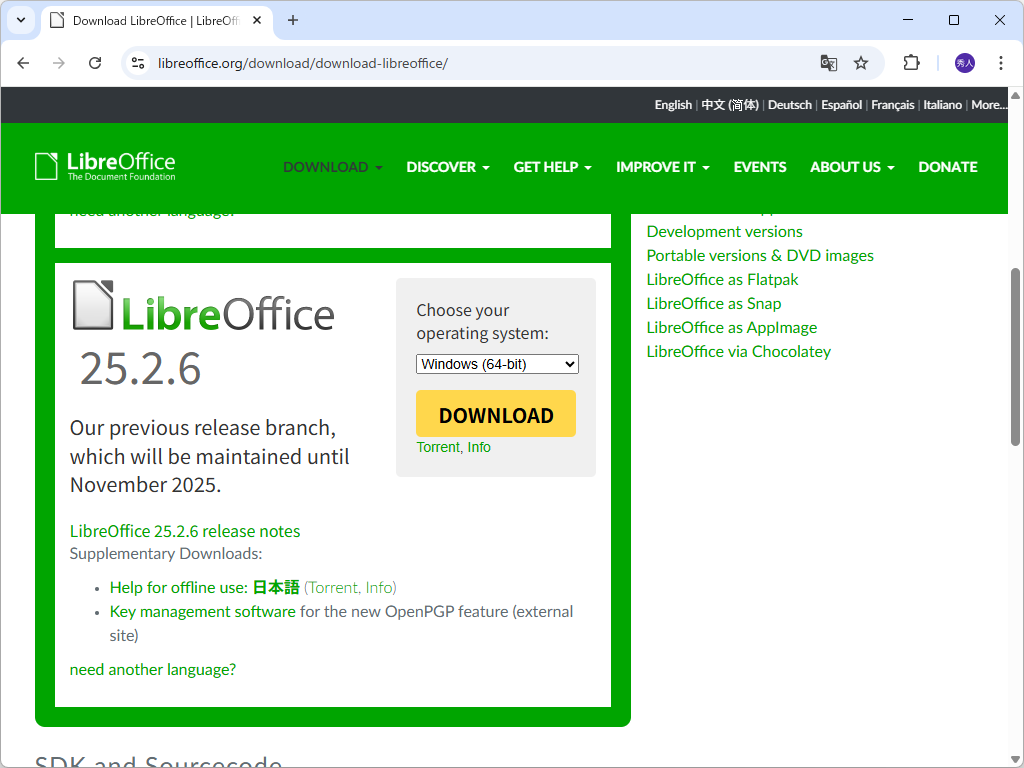Screen dimensions: 1024x768
Task: Expand the DISCOVER navigation menu
Action: (x=447, y=167)
